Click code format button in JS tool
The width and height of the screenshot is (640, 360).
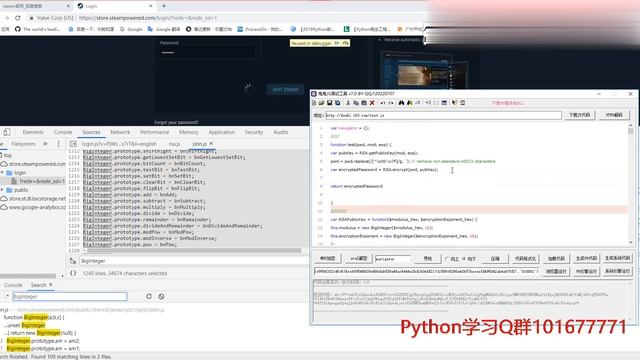525,258
